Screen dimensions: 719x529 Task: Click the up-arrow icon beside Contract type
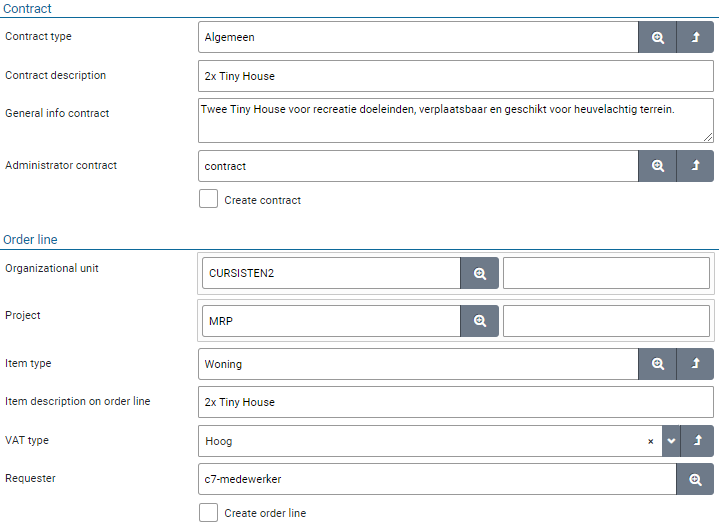pos(696,37)
